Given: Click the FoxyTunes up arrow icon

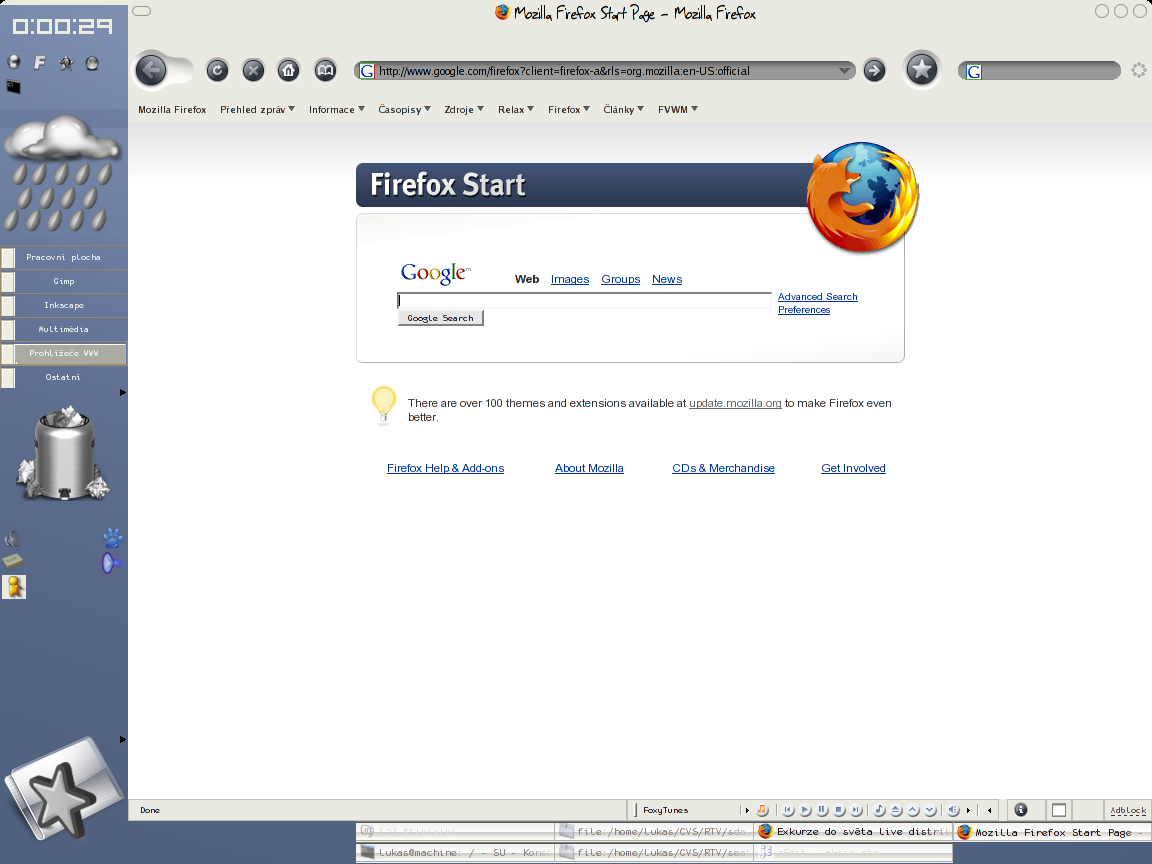Looking at the screenshot, I should pyautogui.click(x=913, y=810).
